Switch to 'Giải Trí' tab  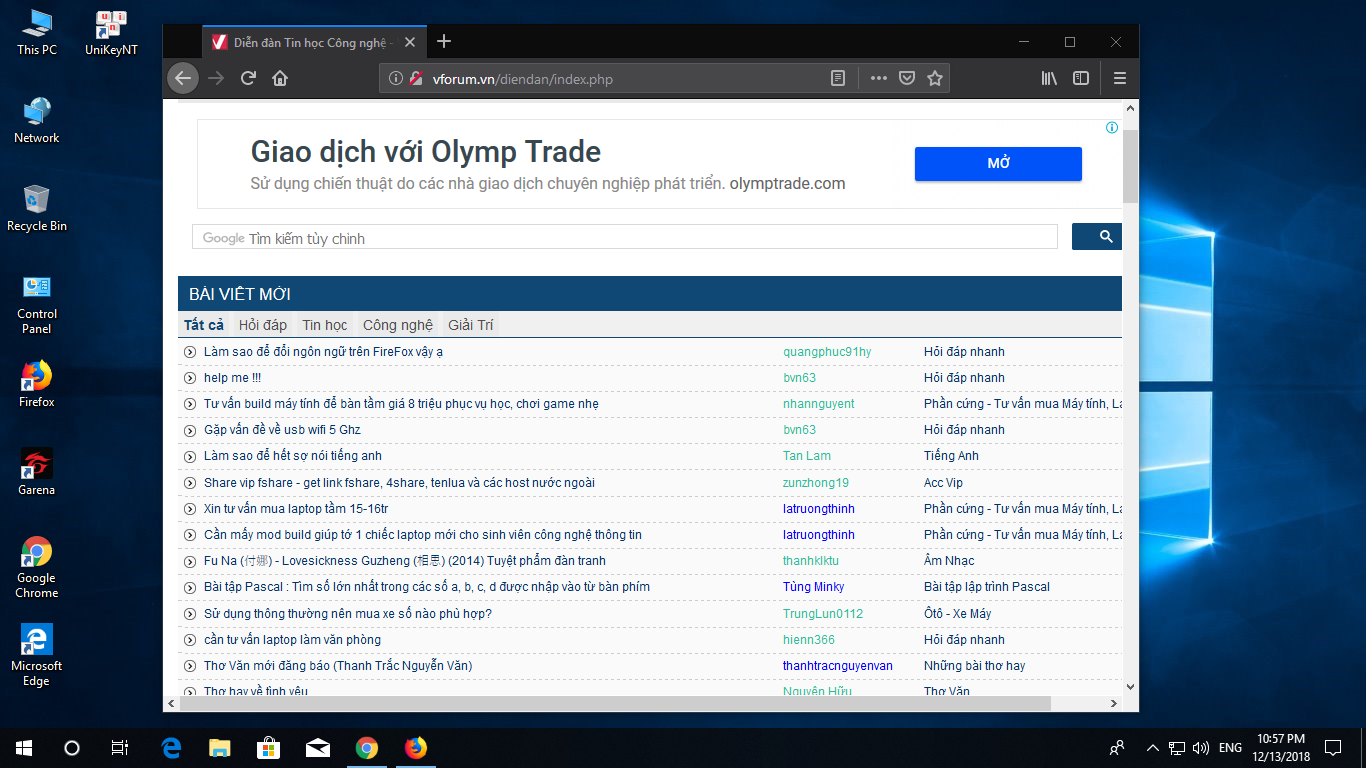pyautogui.click(x=471, y=325)
